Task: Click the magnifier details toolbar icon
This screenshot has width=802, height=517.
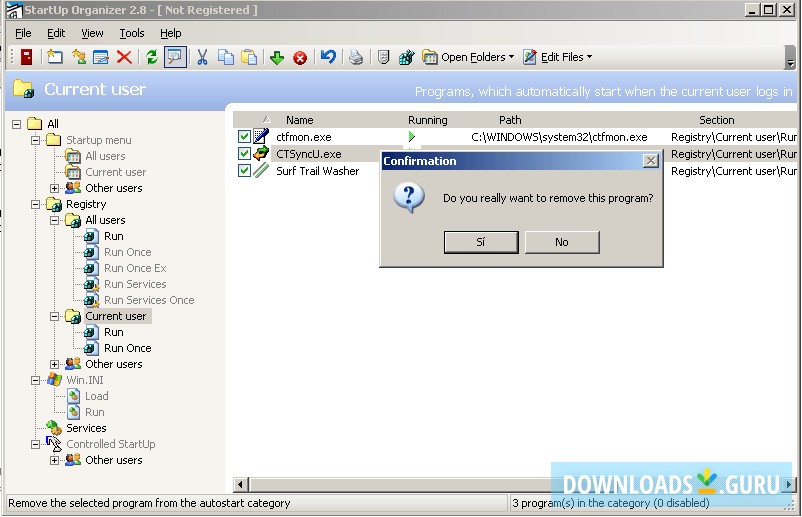Action: 175,57
